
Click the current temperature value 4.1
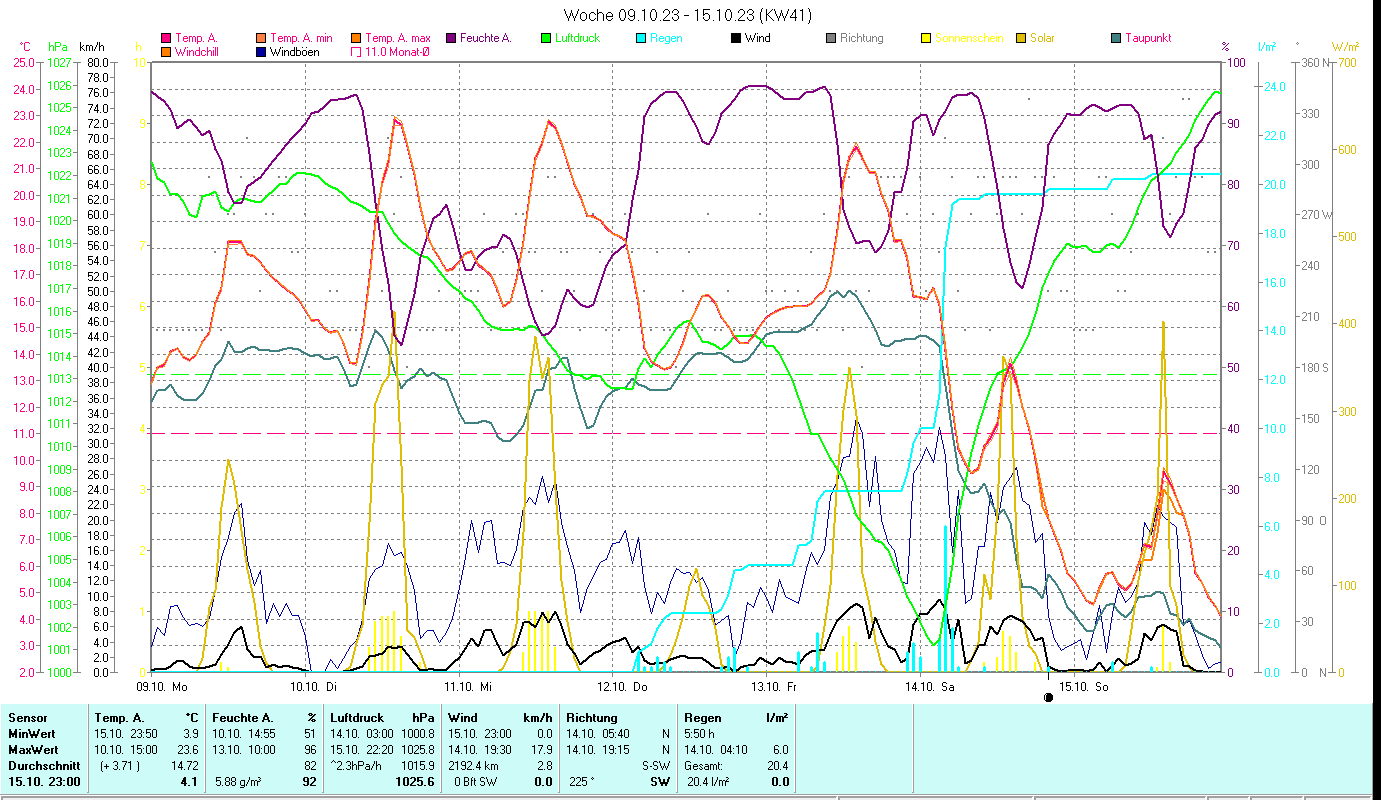(190, 782)
